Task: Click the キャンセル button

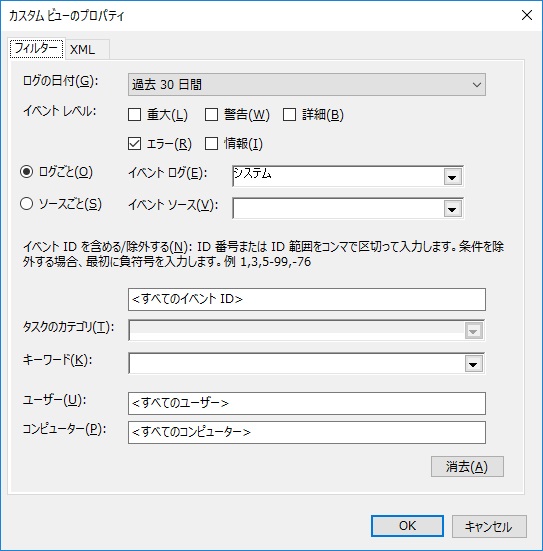Action: (x=489, y=526)
